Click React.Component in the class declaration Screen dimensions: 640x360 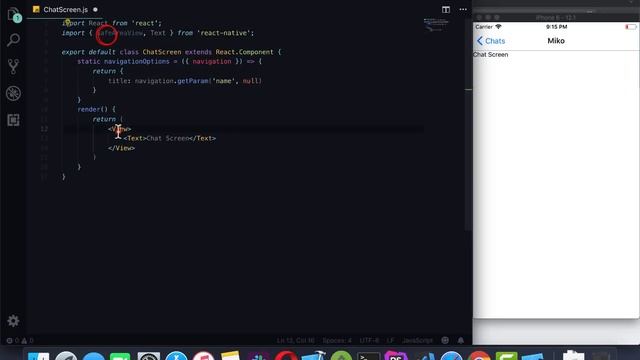(x=244, y=52)
